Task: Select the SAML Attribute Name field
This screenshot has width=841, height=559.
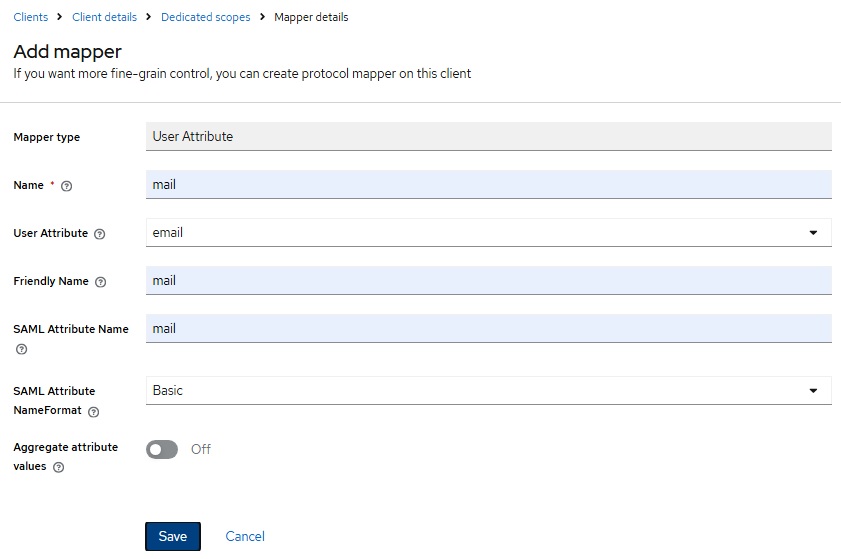Action: tap(489, 328)
